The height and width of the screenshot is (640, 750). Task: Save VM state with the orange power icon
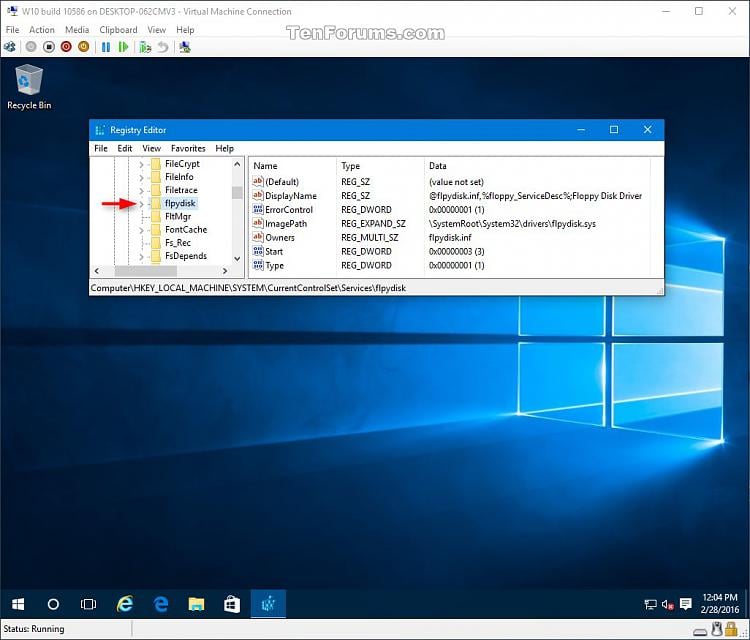(84, 47)
